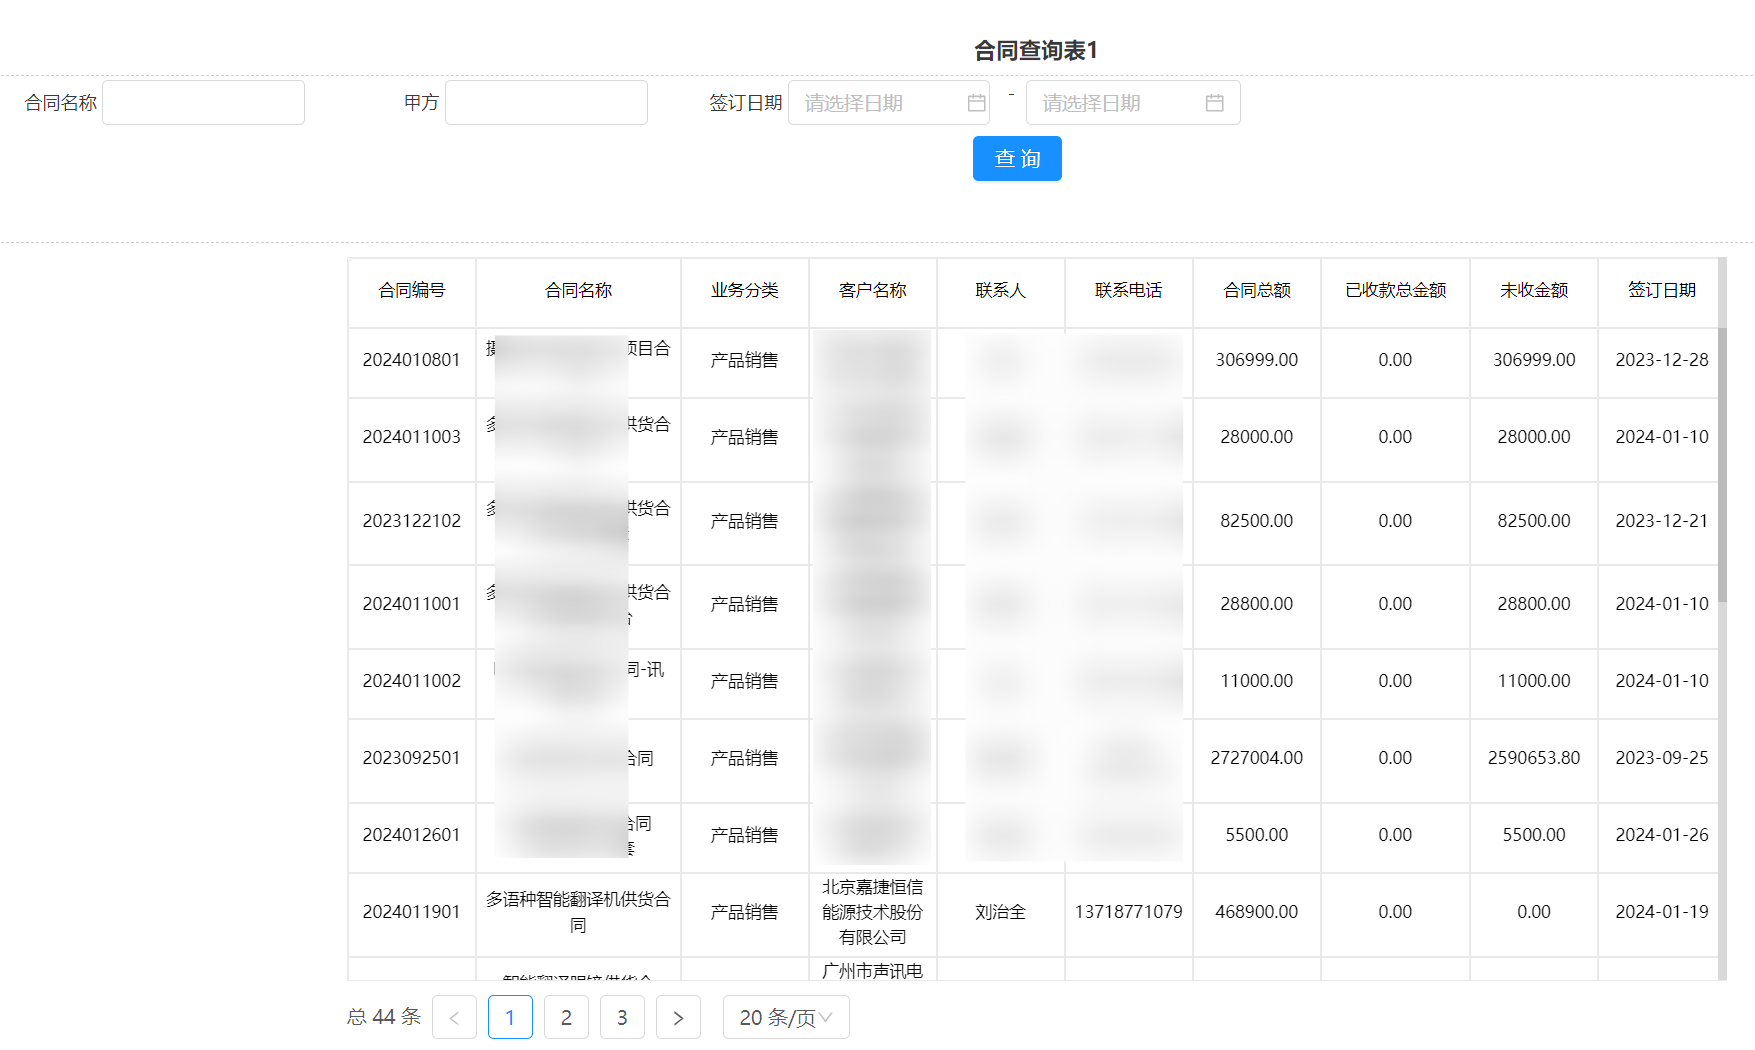Click unpaid amount 2590653.80

[x=1534, y=758]
